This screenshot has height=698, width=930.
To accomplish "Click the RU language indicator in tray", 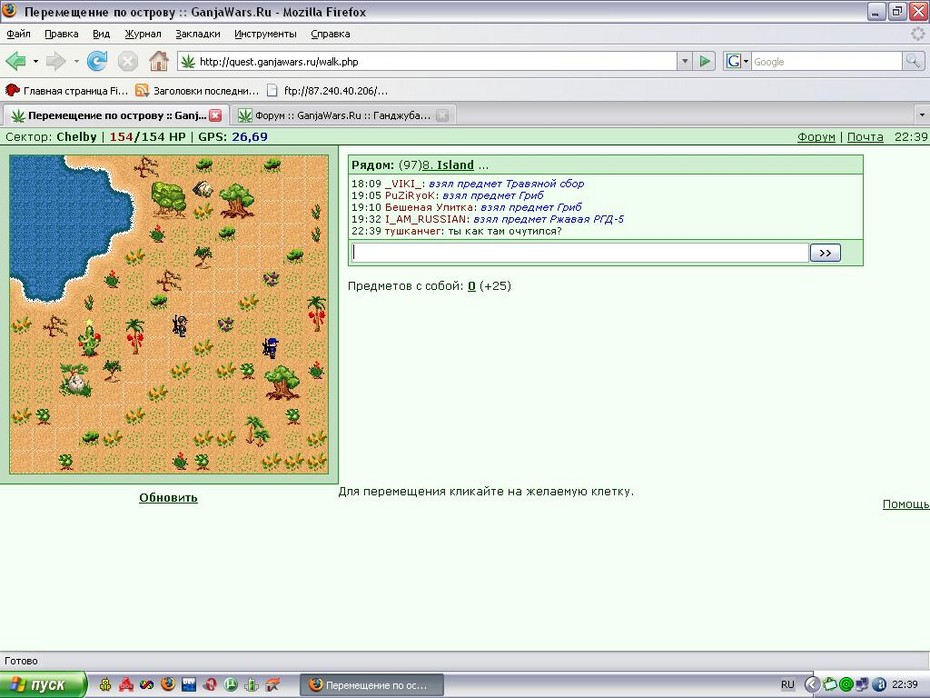I will pyautogui.click(x=787, y=685).
